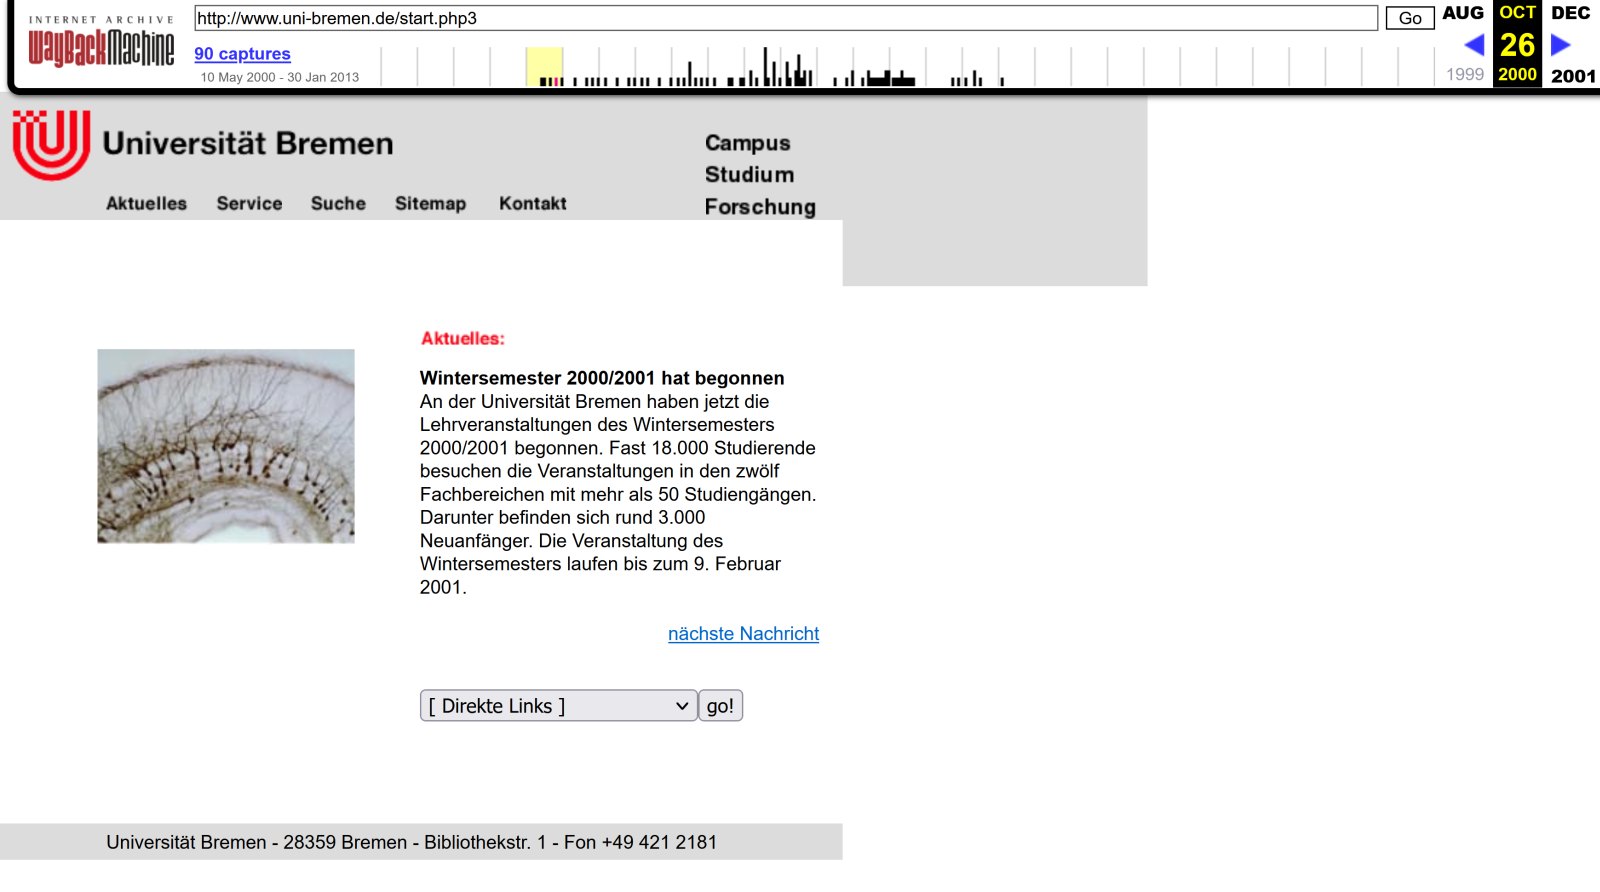Select the year 2001 capture
The width and height of the screenshot is (1600, 892).
click(x=1573, y=76)
